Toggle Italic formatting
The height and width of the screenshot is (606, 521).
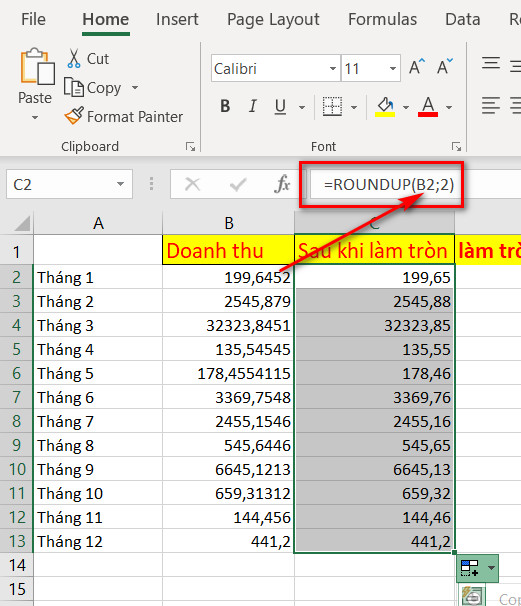tap(252, 106)
